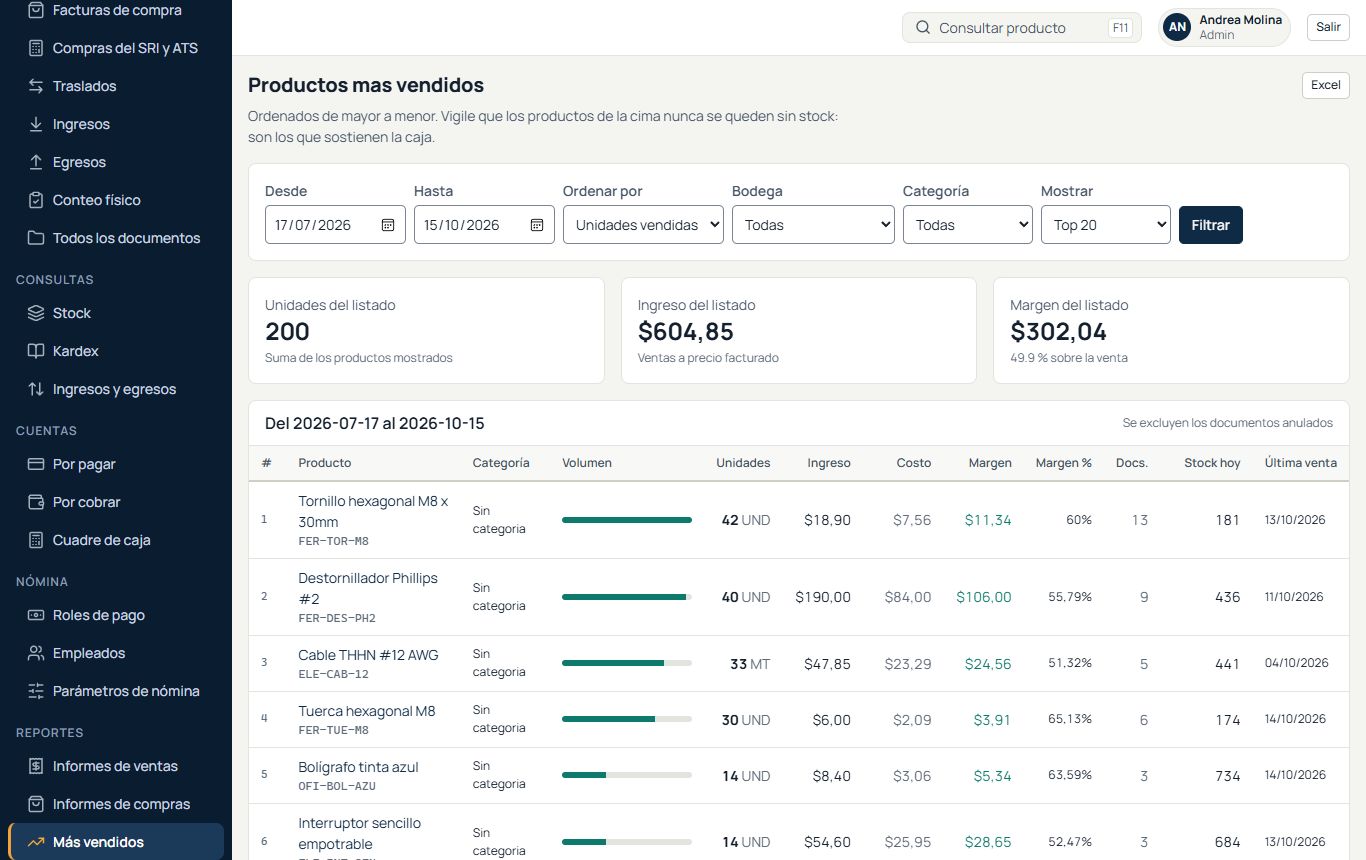Click the Consultar producto search field
Screen dimensions: 1366x860
coord(1022,28)
